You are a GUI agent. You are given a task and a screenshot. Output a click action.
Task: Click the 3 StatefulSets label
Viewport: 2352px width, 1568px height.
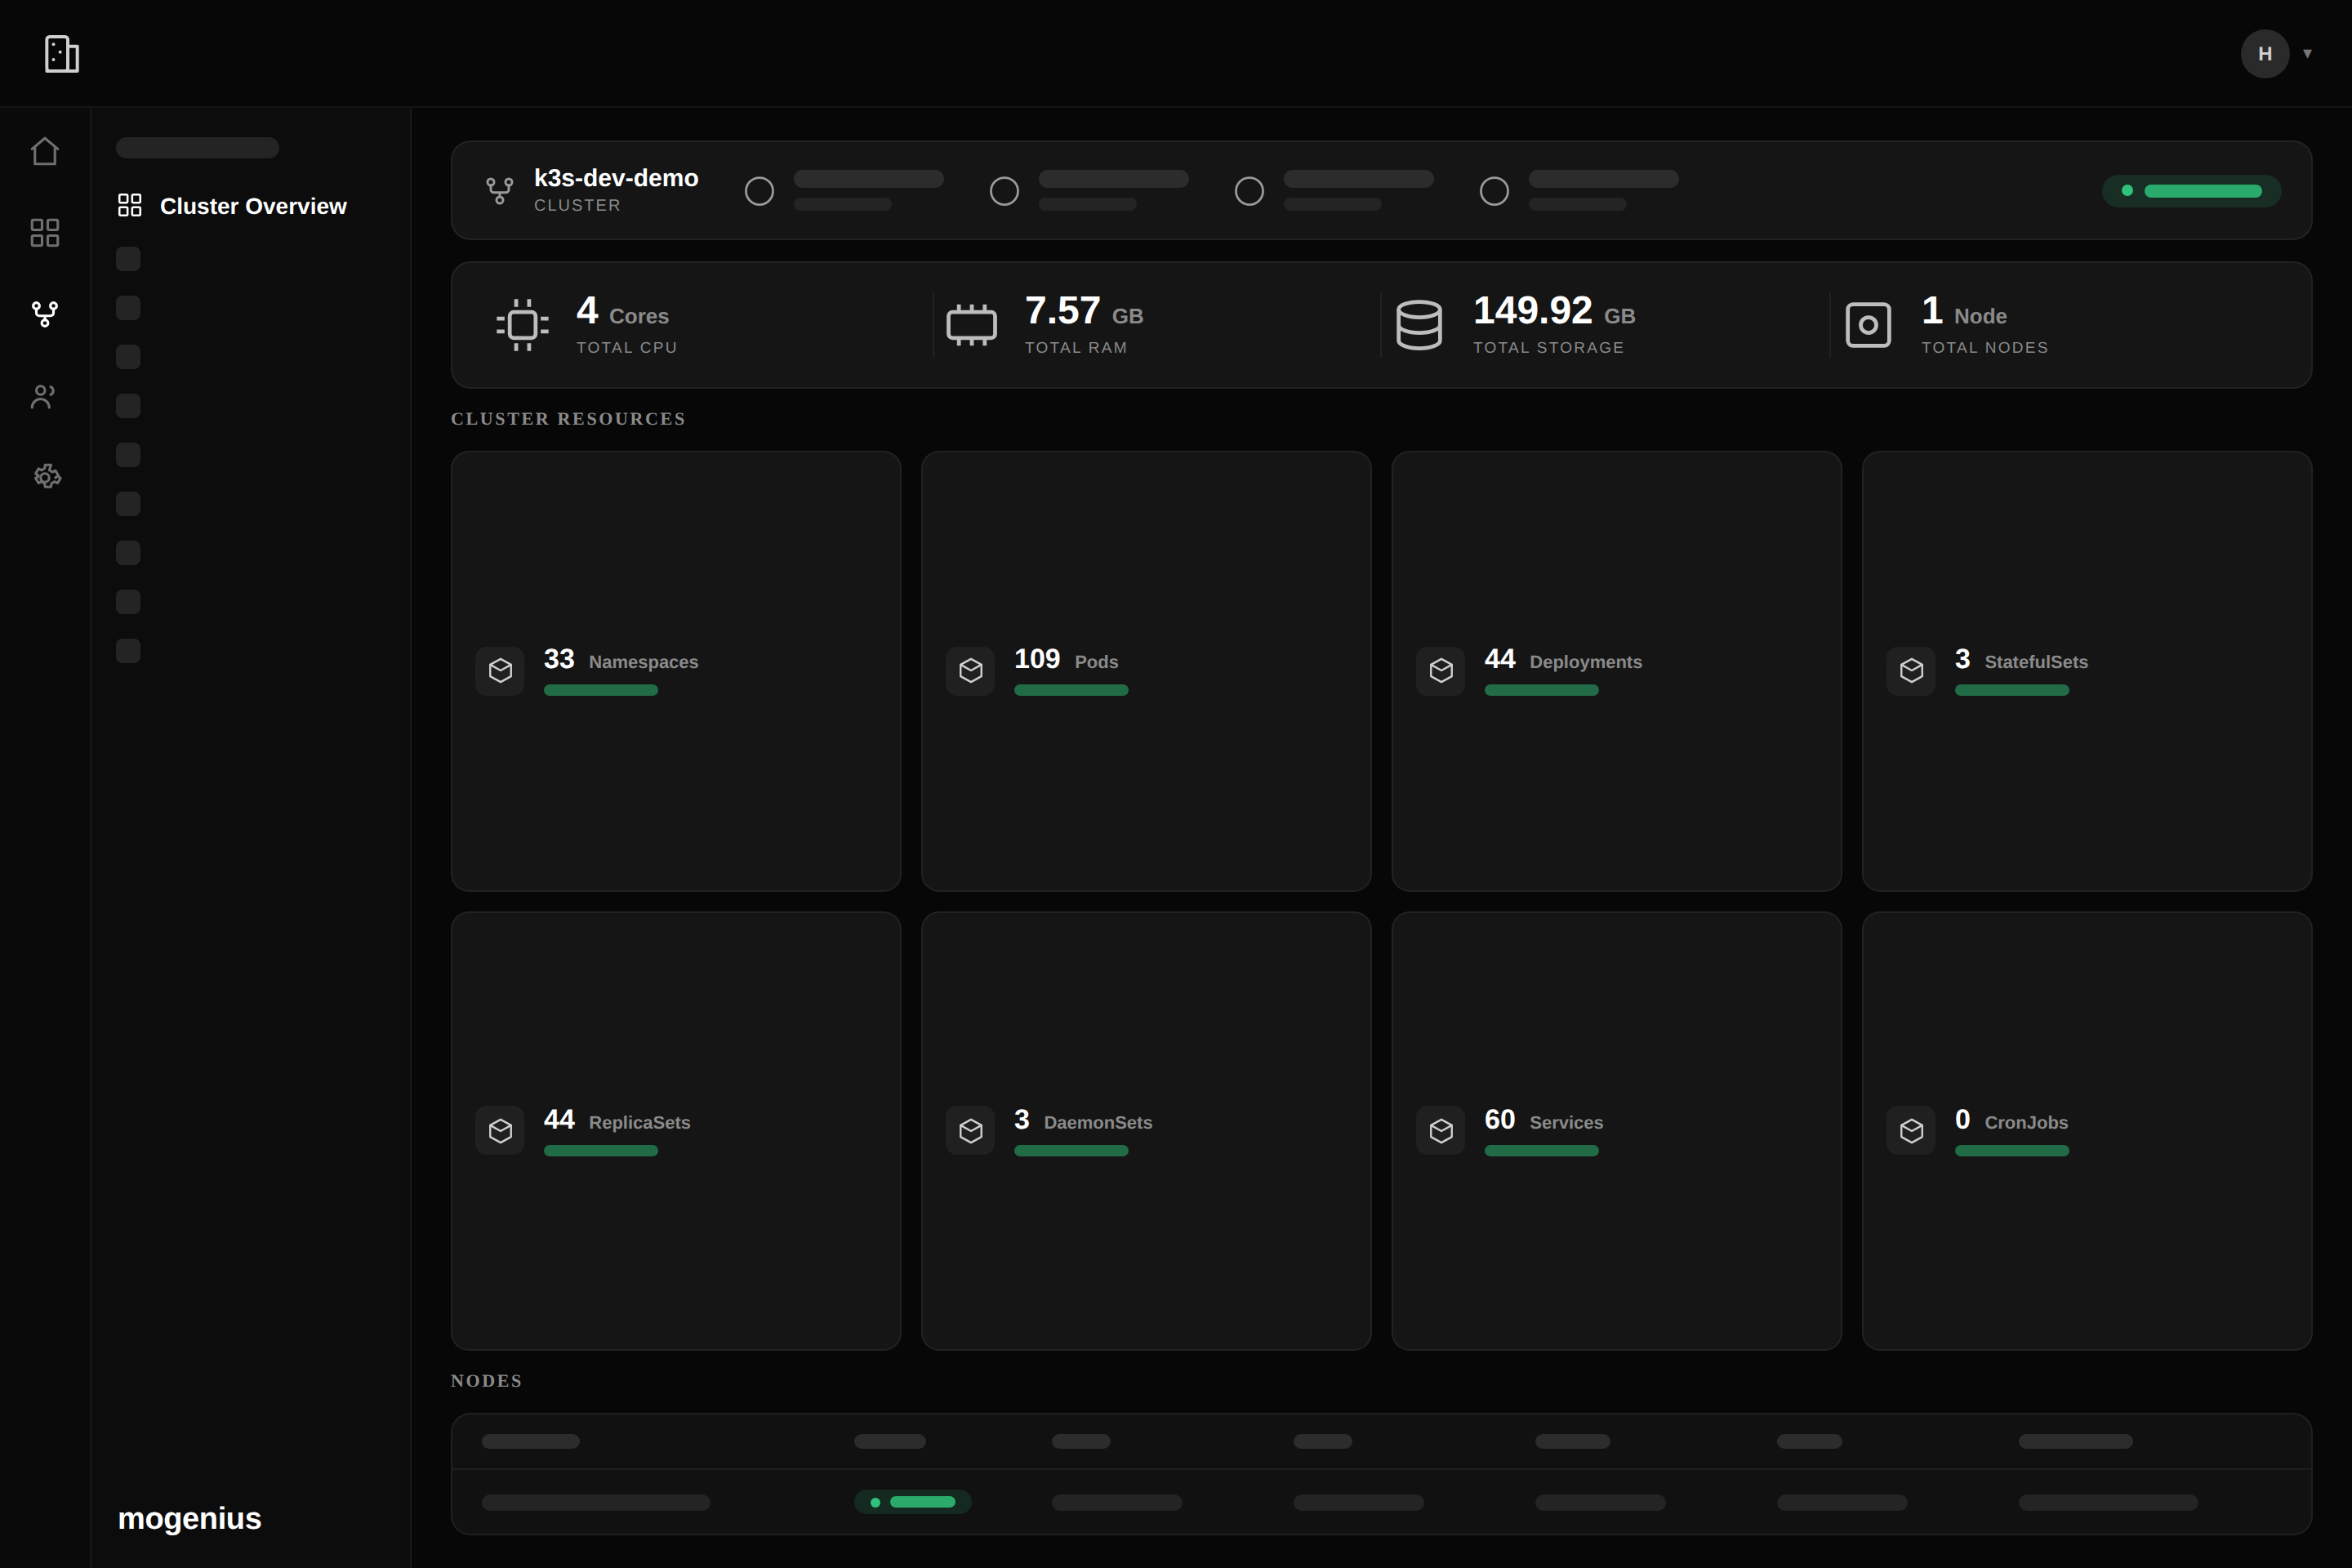(x=2021, y=660)
